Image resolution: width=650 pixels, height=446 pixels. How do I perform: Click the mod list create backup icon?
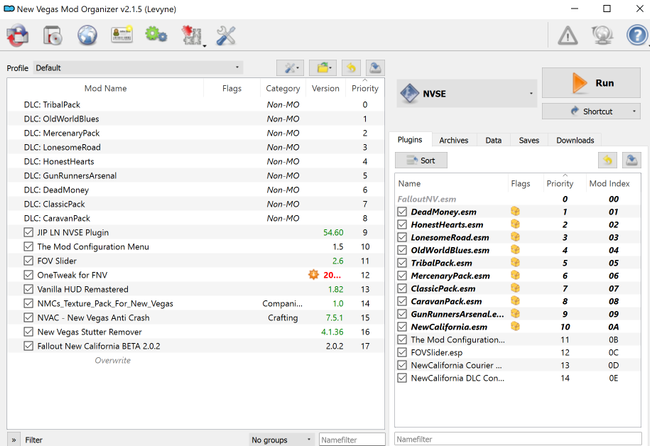(x=375, y=68)
